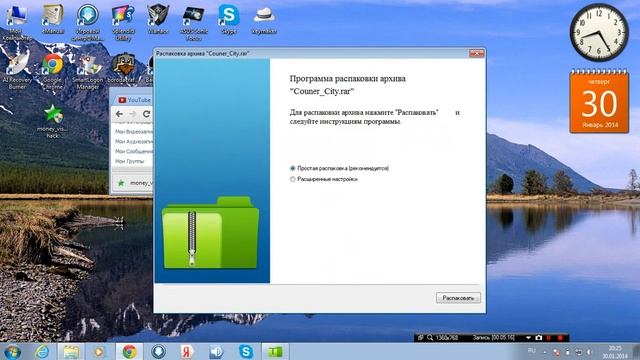
Task: Open Мои Видеозаписи in Chrome page
Action: tap(133, 131)
